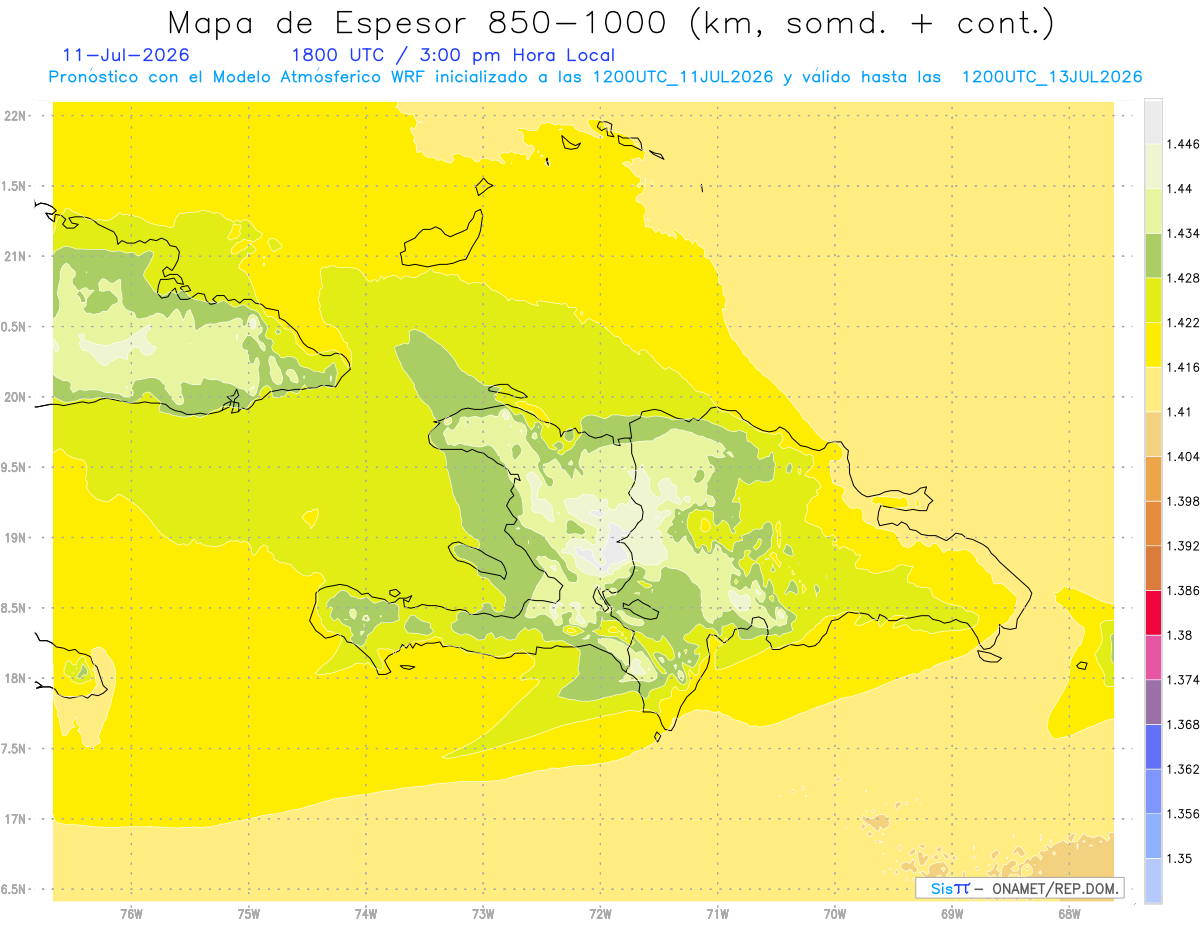Click the legend value "1.368"

(1183, 724)
